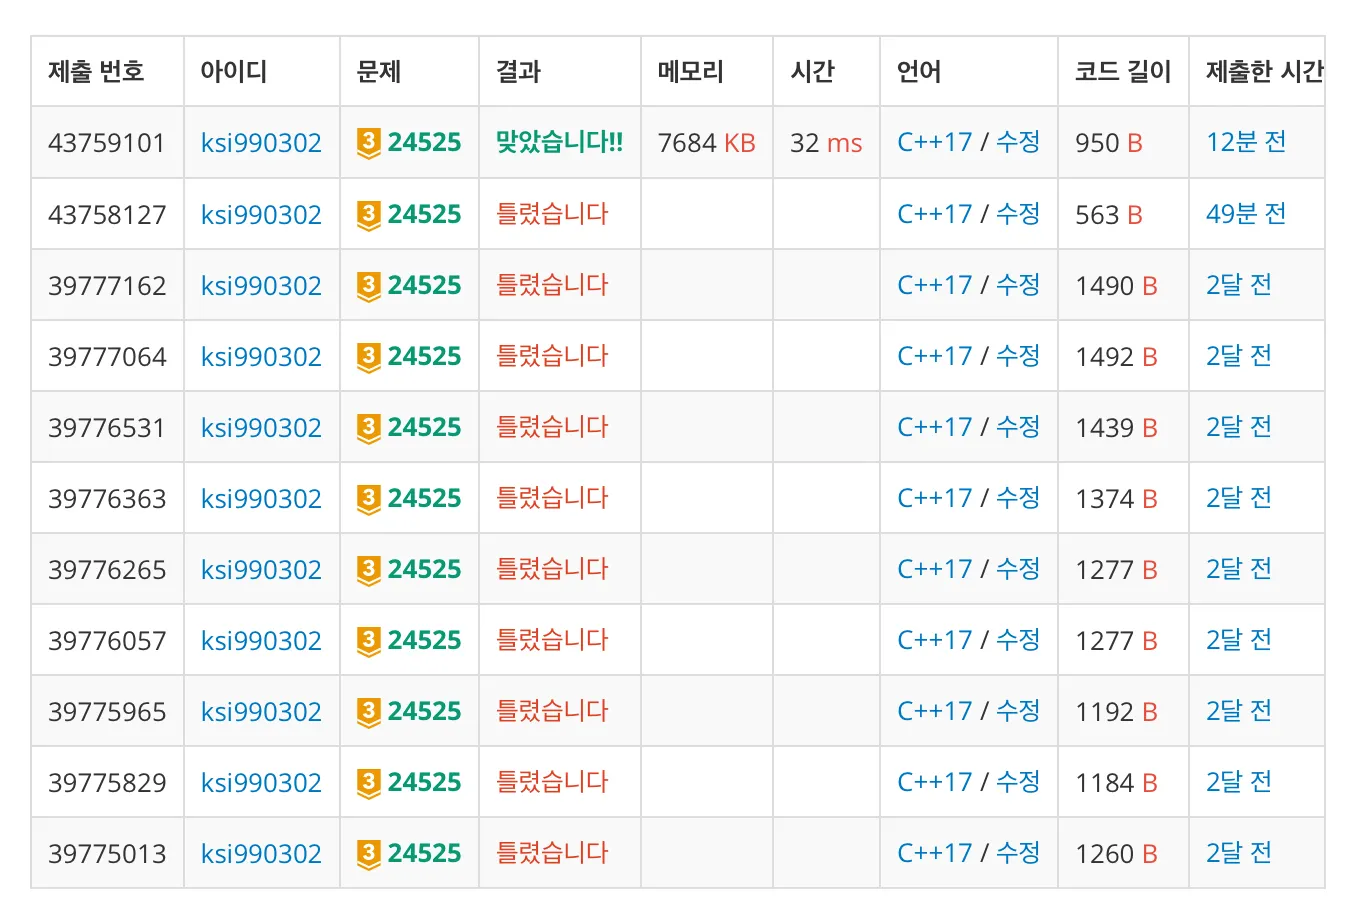The image size is (1356, 908).
Task: Click 수정 to edit submission 39776057
Action: (x=1018, y=639)
